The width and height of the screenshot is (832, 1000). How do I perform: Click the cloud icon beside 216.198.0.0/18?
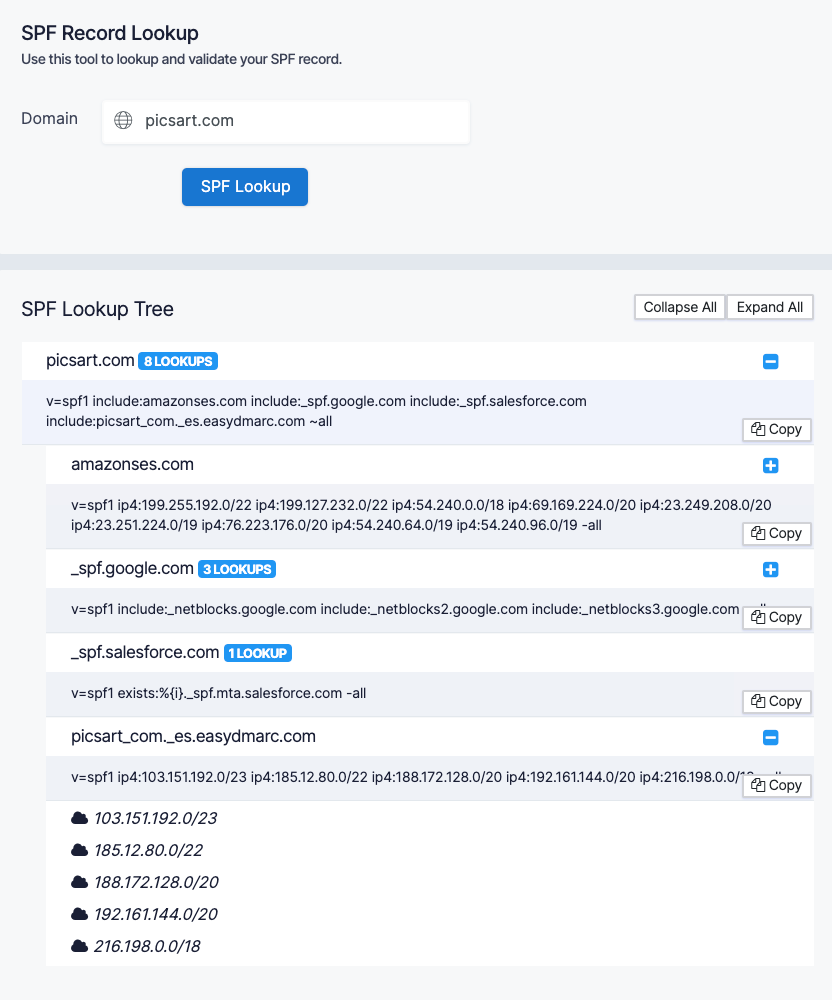80,946
